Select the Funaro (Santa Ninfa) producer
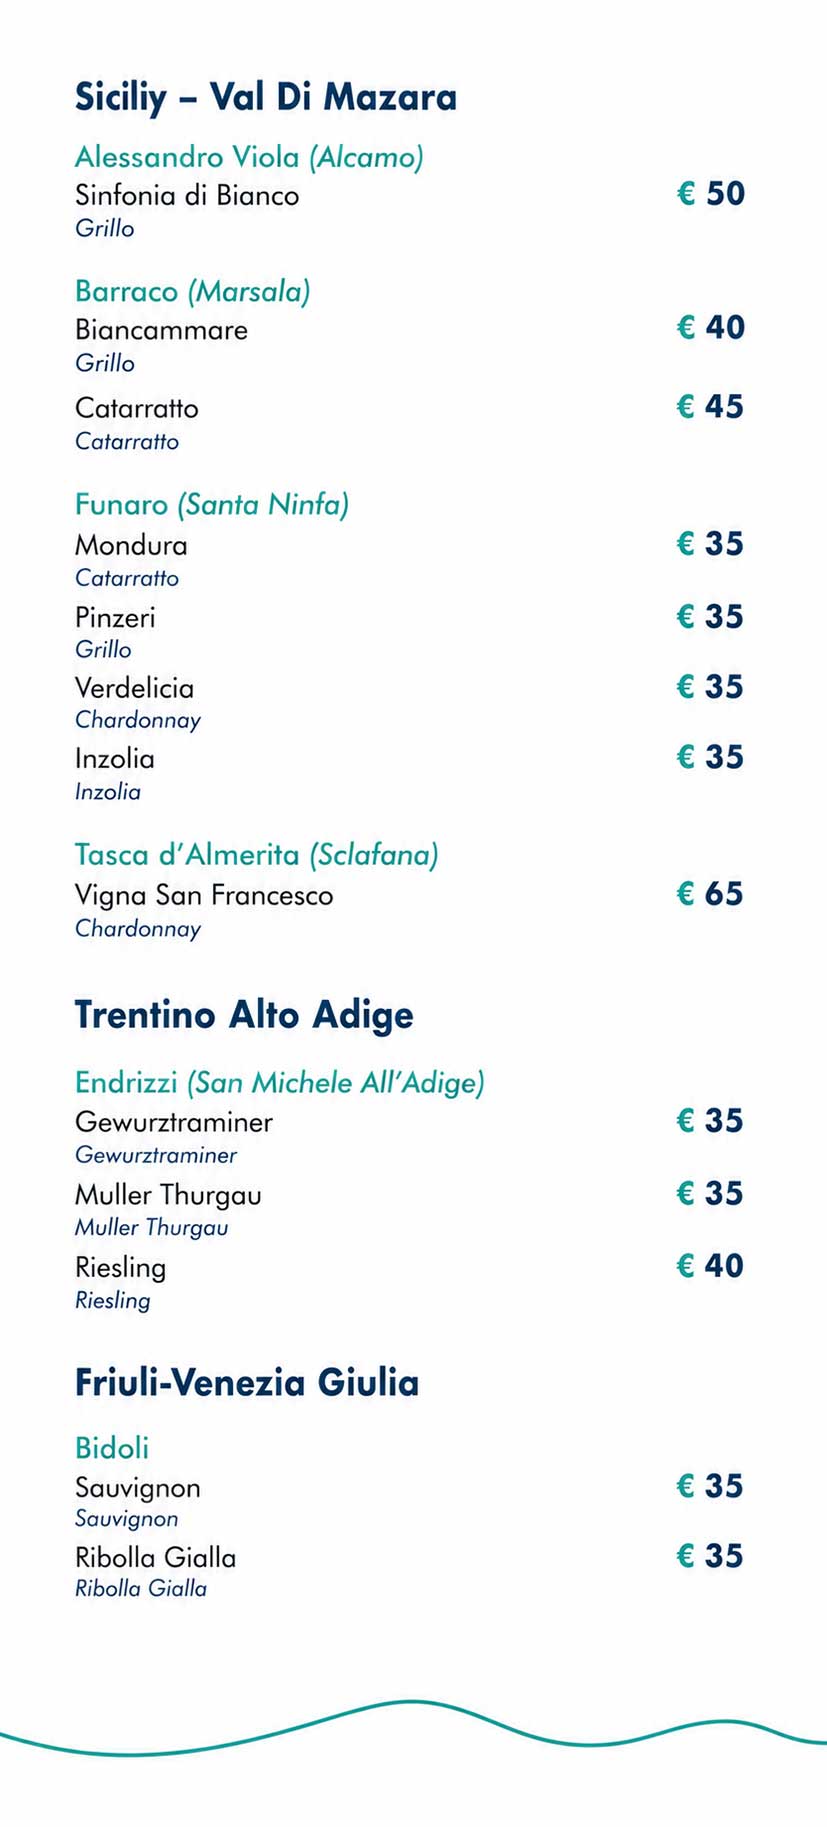 tap(212, 504)
